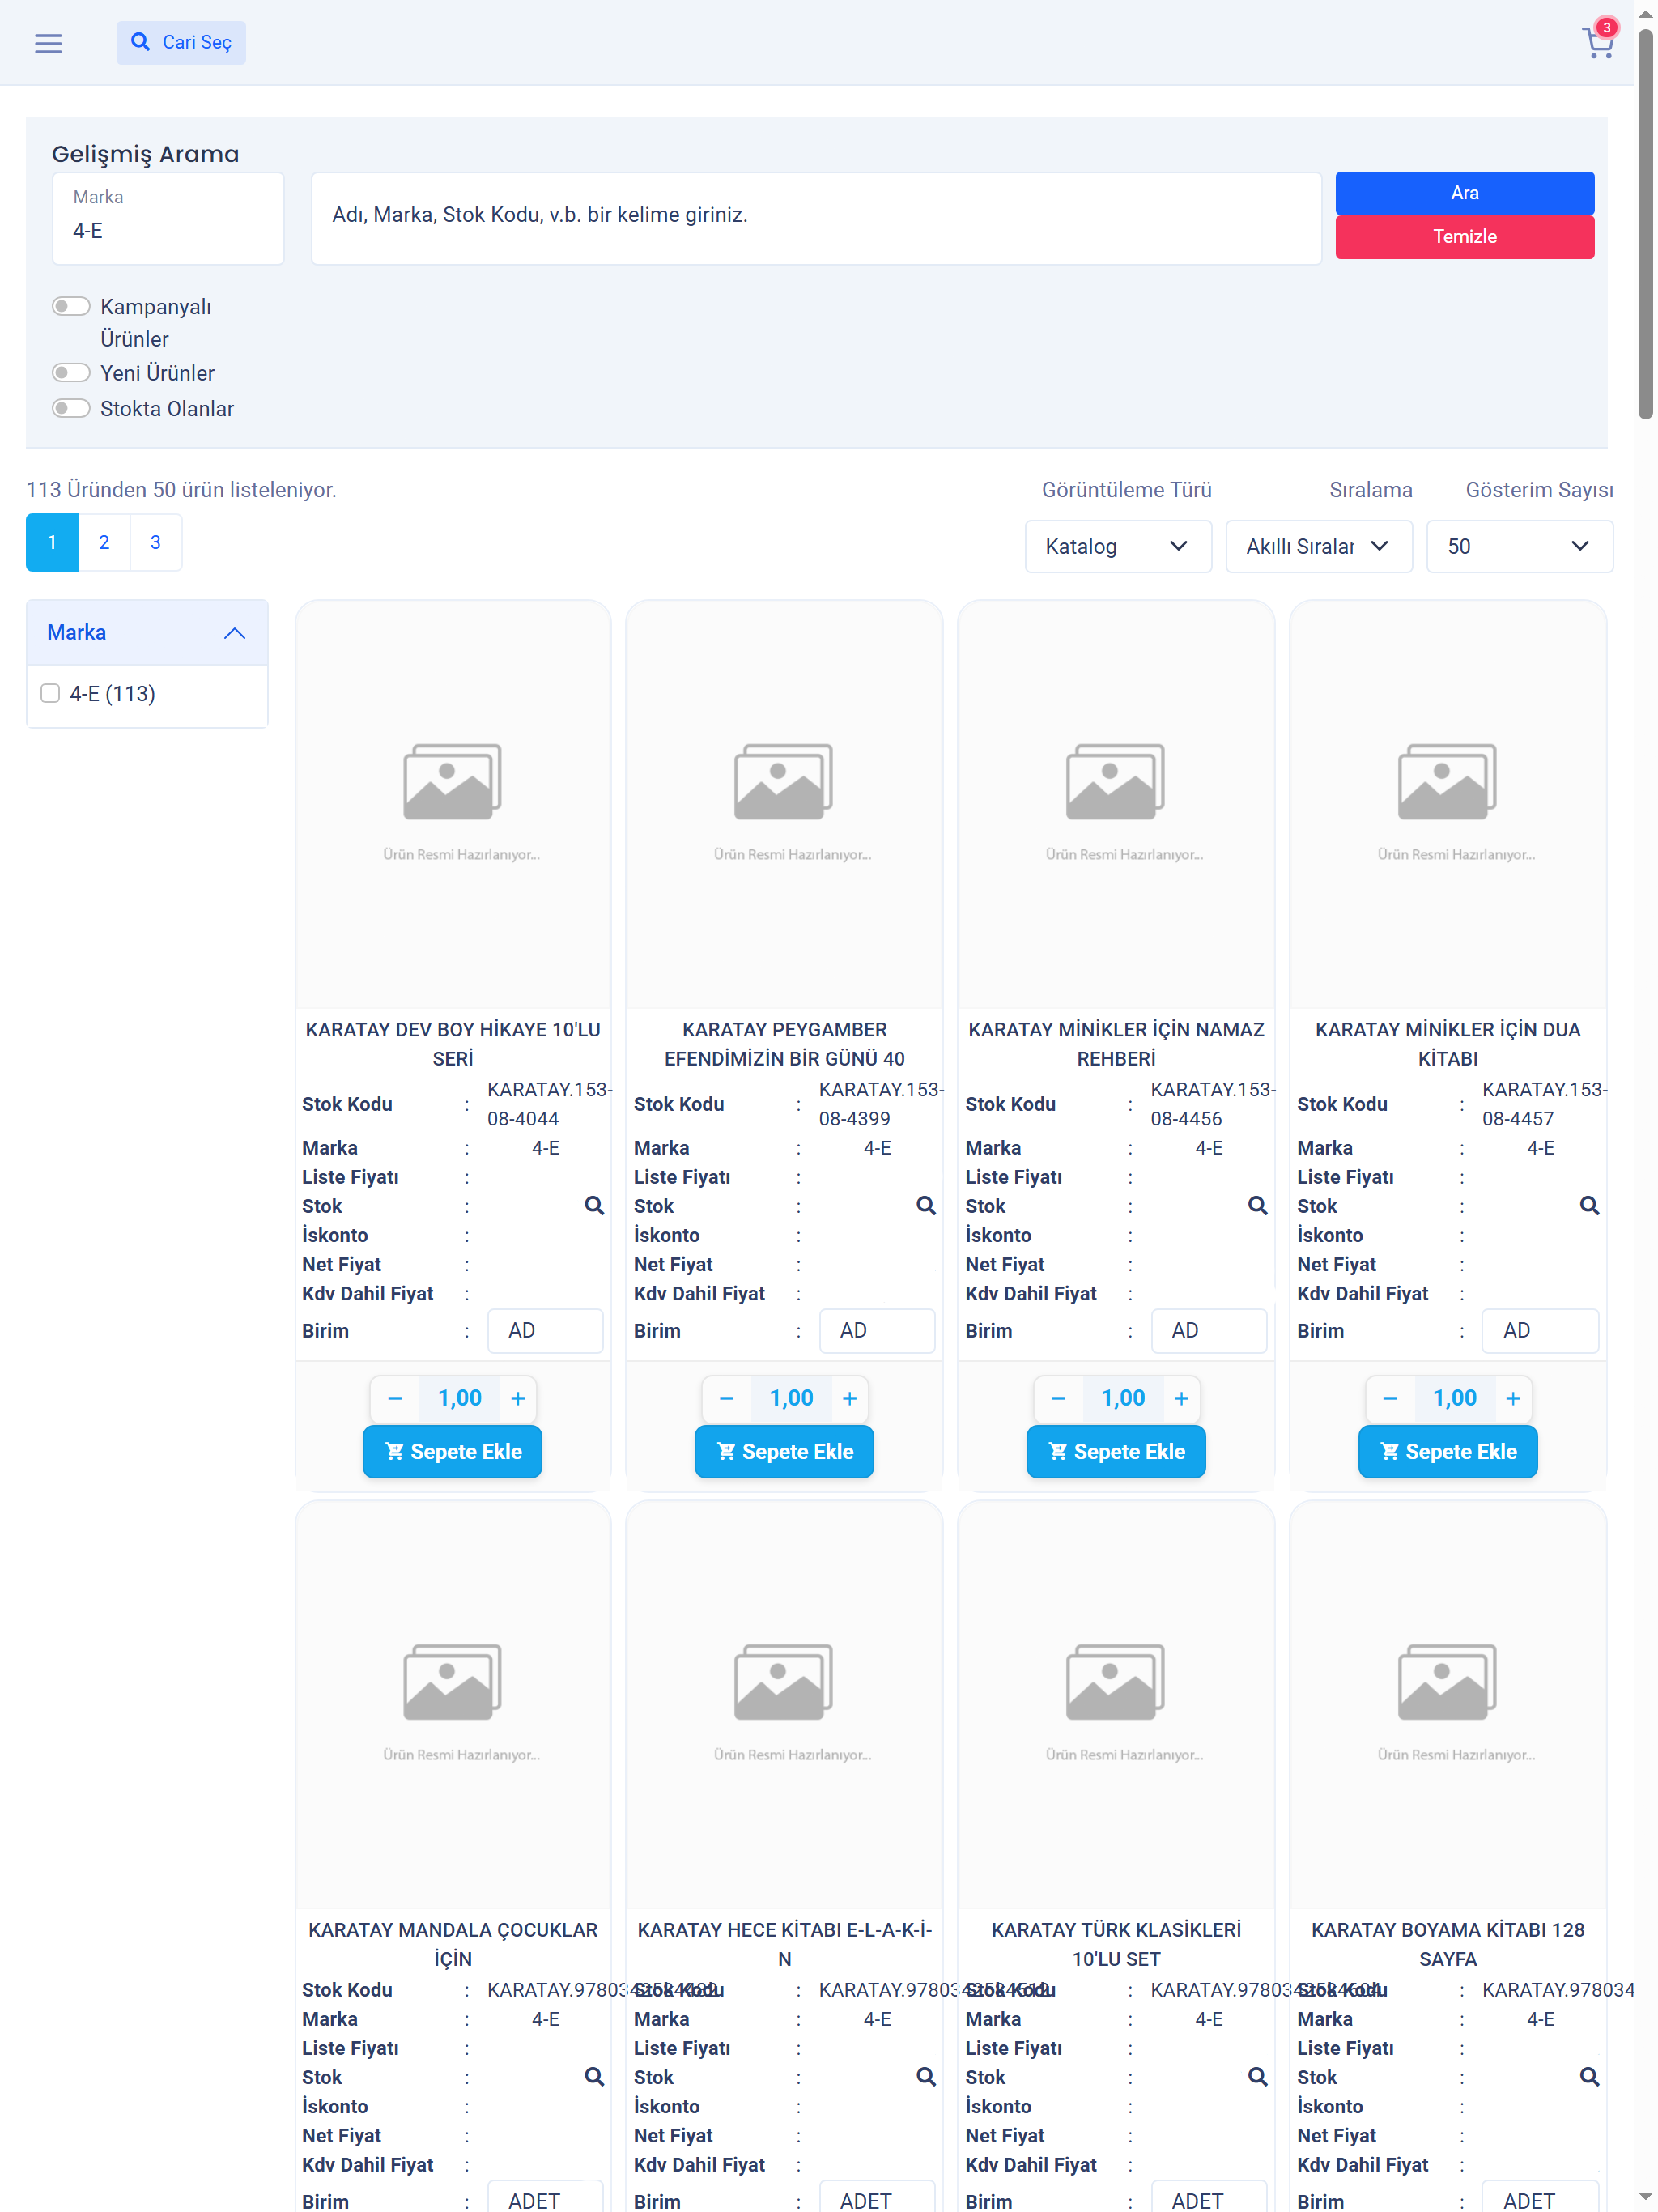Image resolution: width=1658 pixels, height=2212 pixels.
Task: Collapse the Marka filter panel
Action: 147,632
